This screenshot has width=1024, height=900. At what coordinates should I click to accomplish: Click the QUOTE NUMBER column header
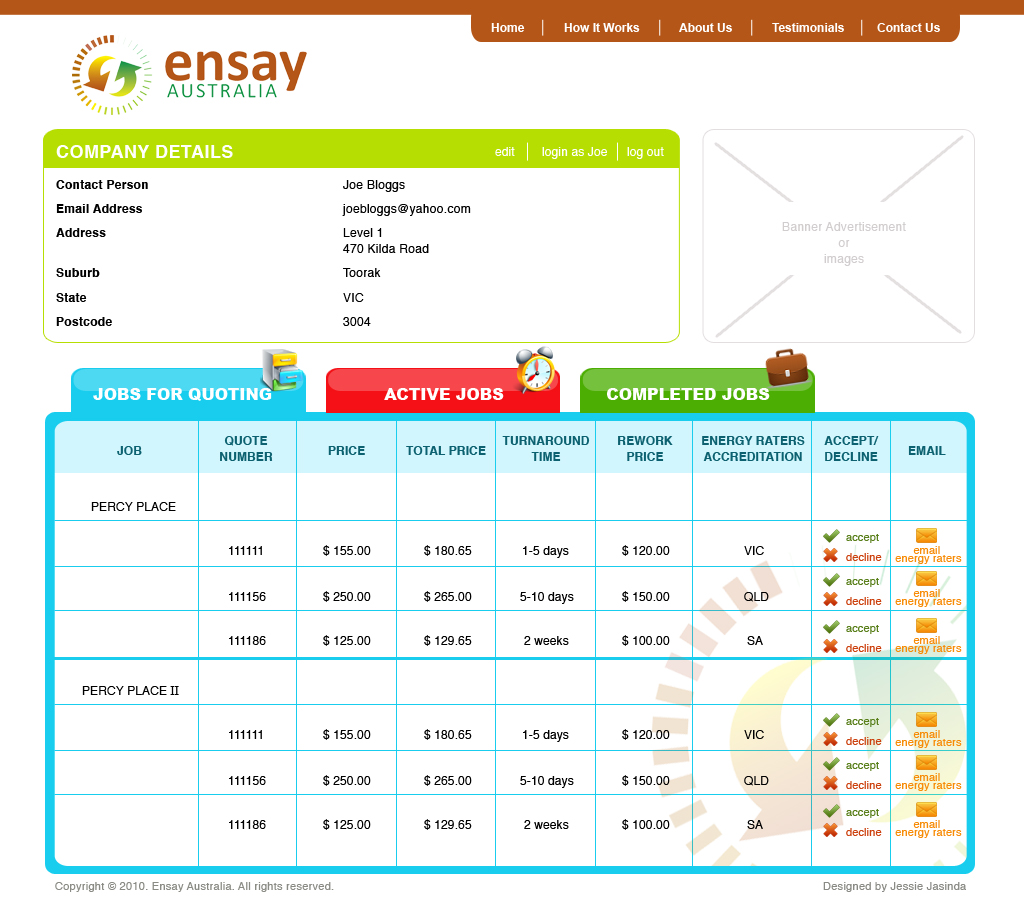[246, 449]
